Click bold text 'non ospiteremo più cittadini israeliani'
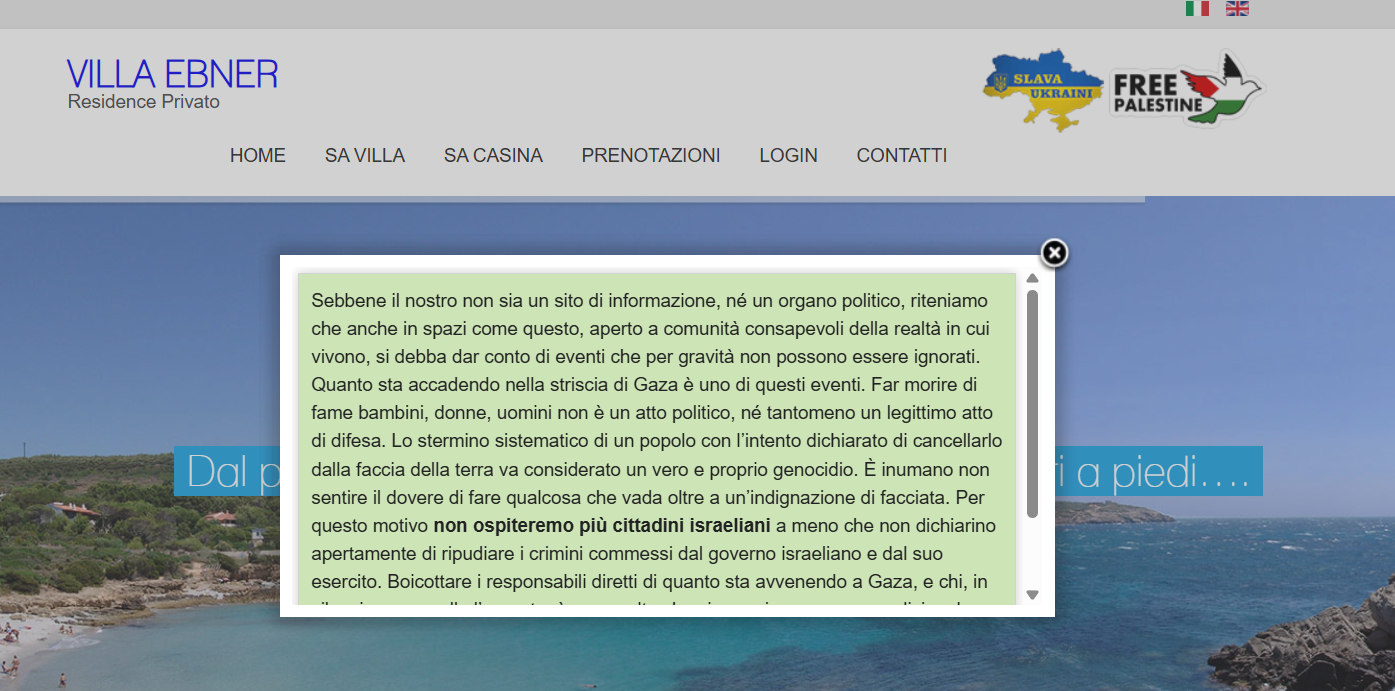Image resolution: width=1395 pixels, height=691 pixels. point(601,525)
